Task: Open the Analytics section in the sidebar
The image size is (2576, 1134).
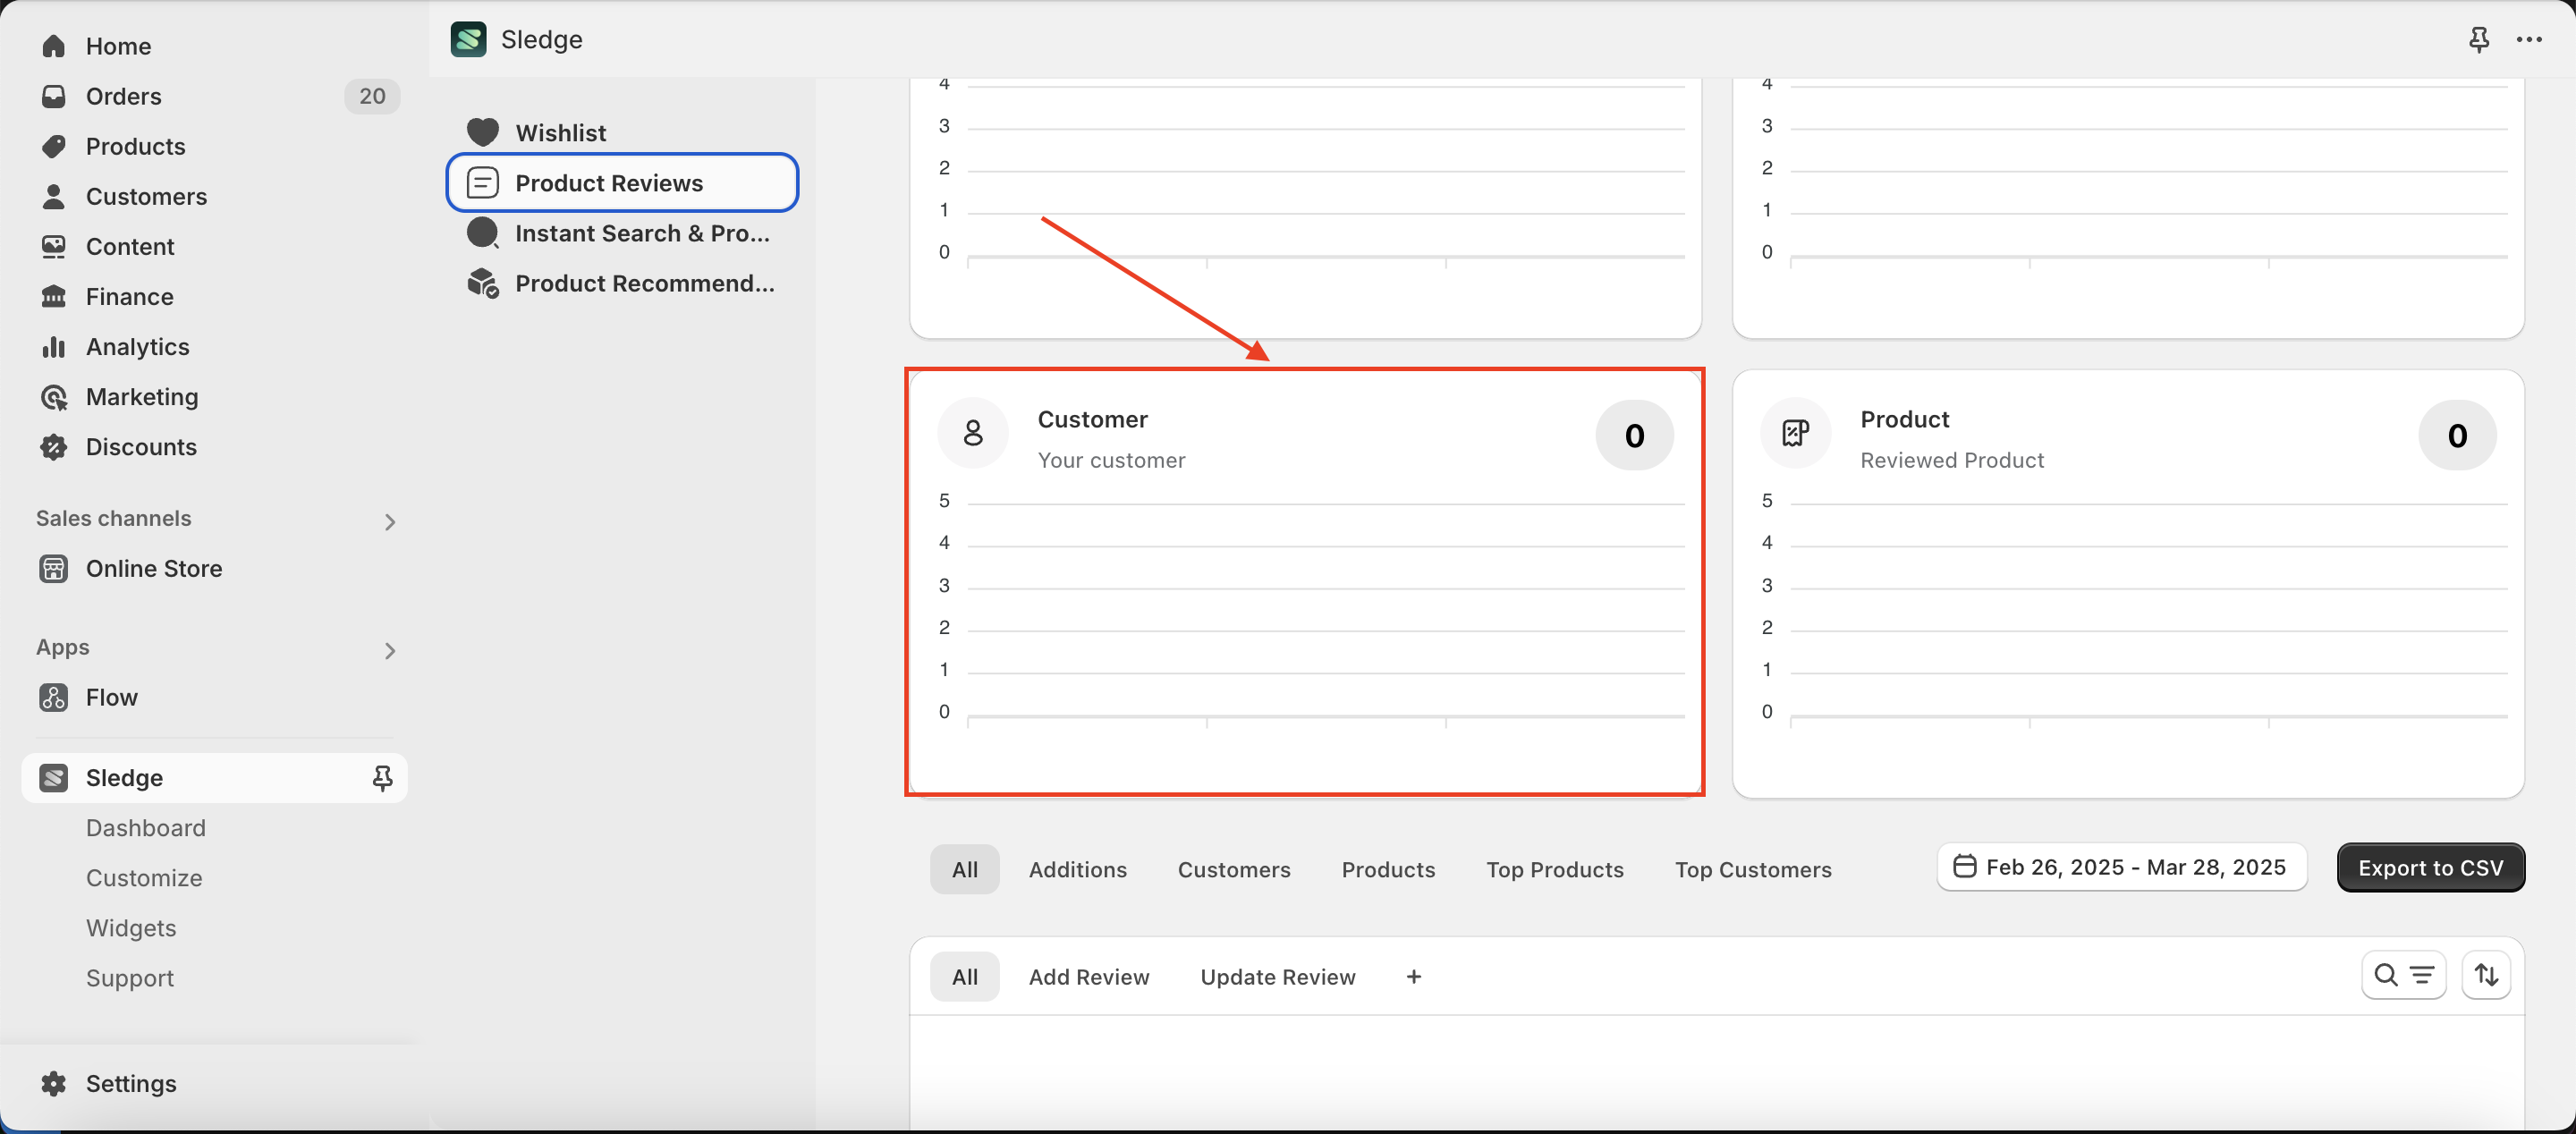Action: coord(137,346)
